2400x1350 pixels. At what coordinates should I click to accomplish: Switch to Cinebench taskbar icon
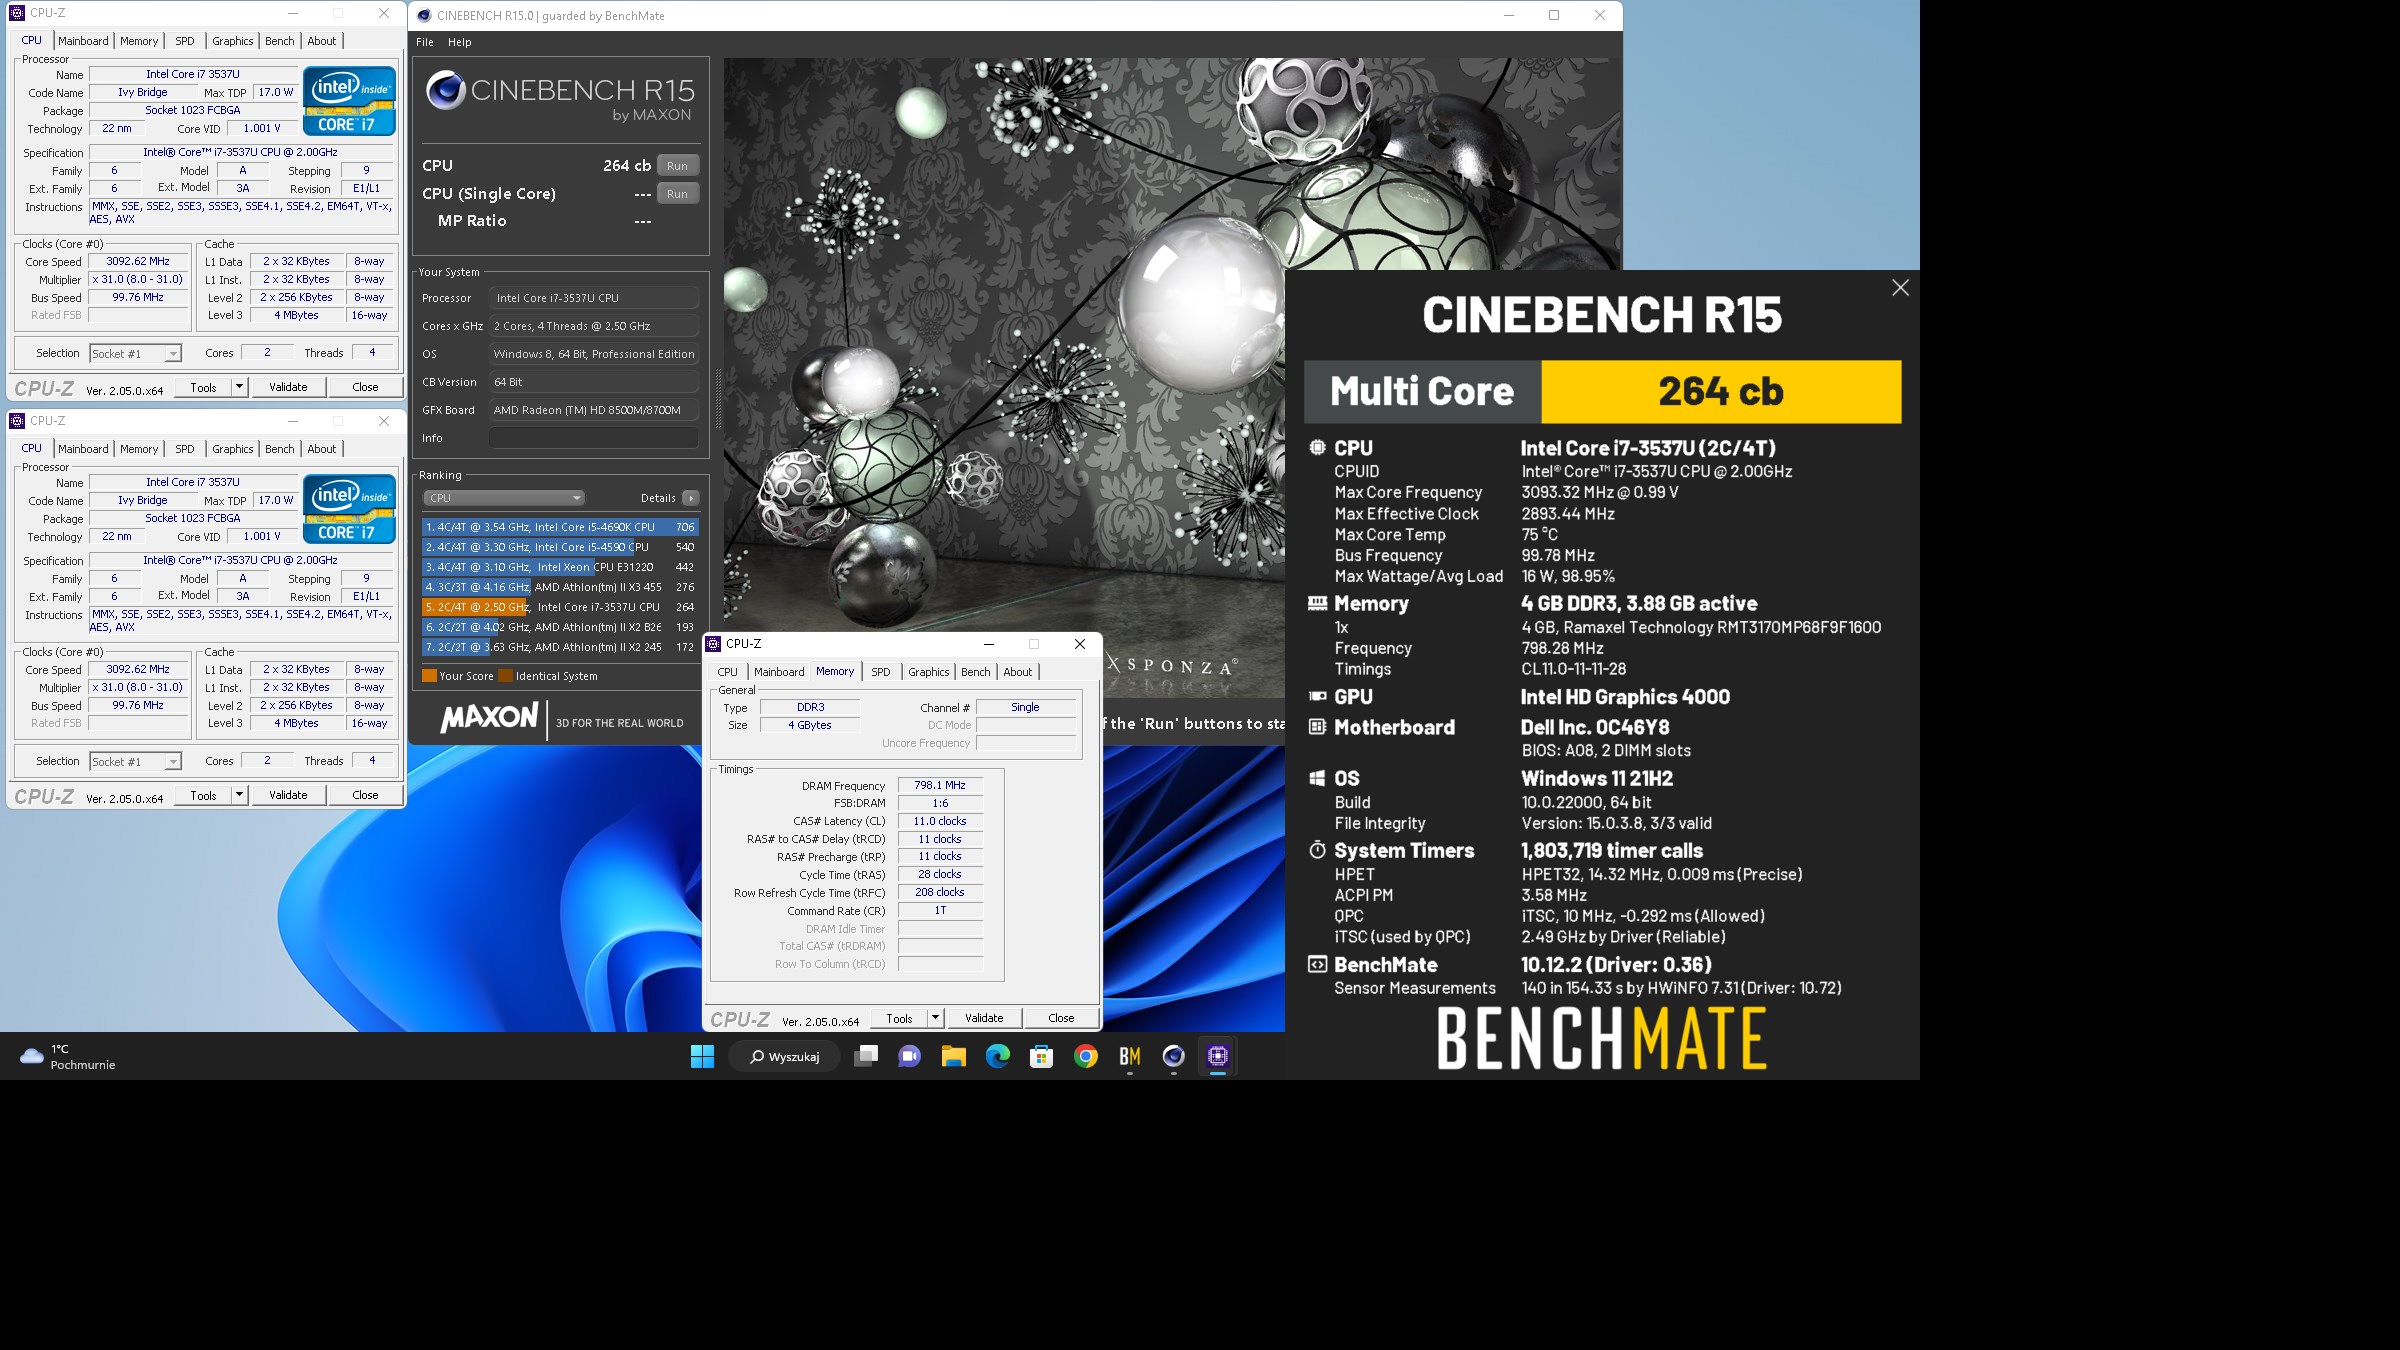coord(1174,1056)
